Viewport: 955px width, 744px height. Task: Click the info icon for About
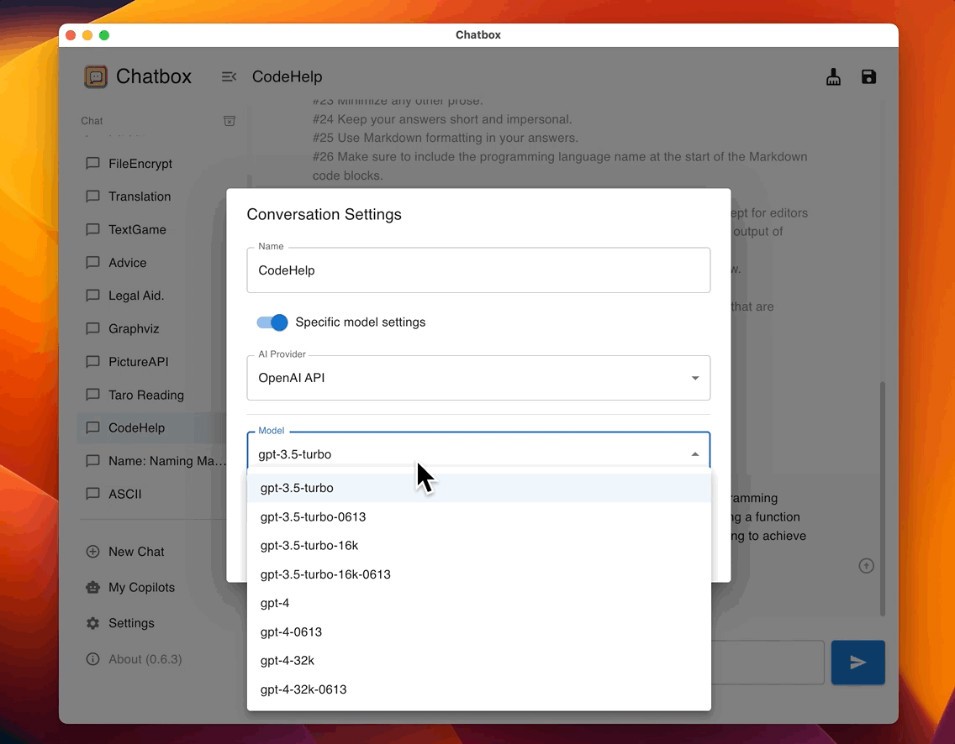tap(93, 659)
